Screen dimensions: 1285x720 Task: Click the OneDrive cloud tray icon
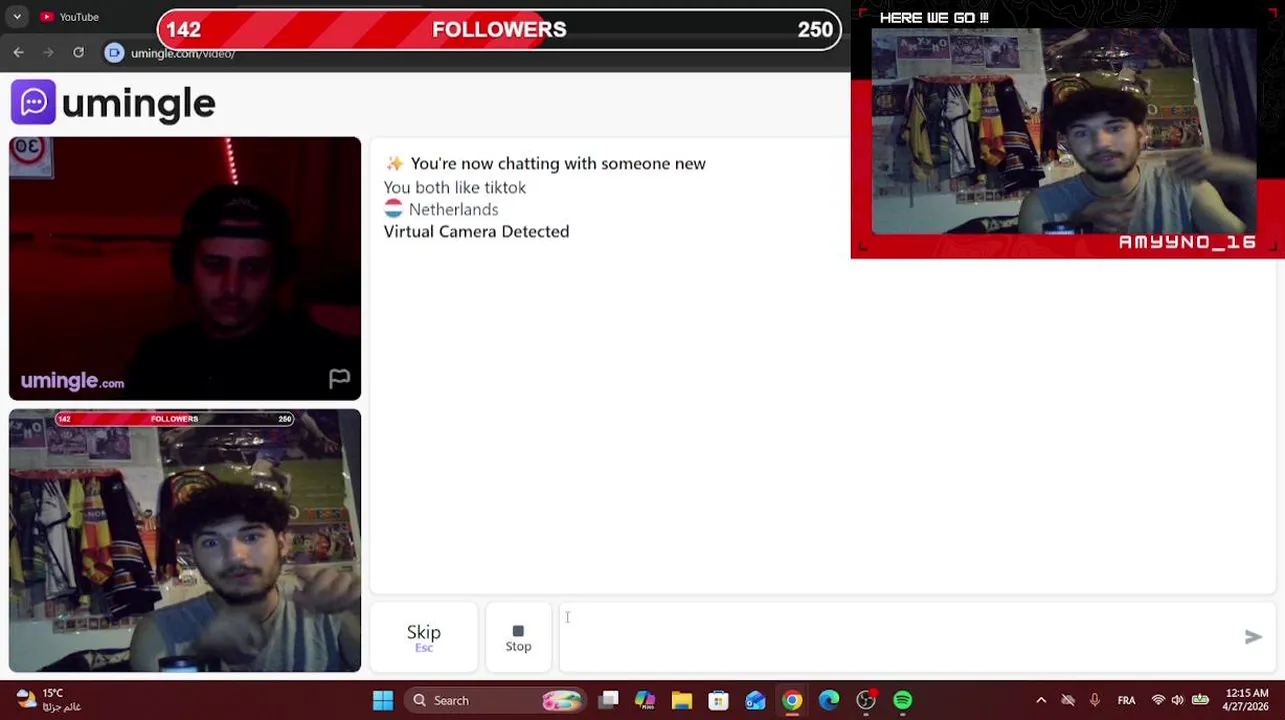[1068, 701]
